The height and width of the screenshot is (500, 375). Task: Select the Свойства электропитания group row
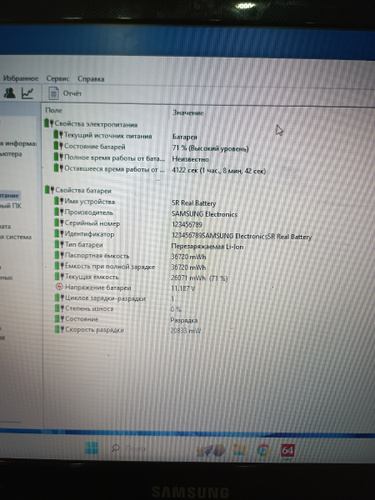tap(91, 124)
